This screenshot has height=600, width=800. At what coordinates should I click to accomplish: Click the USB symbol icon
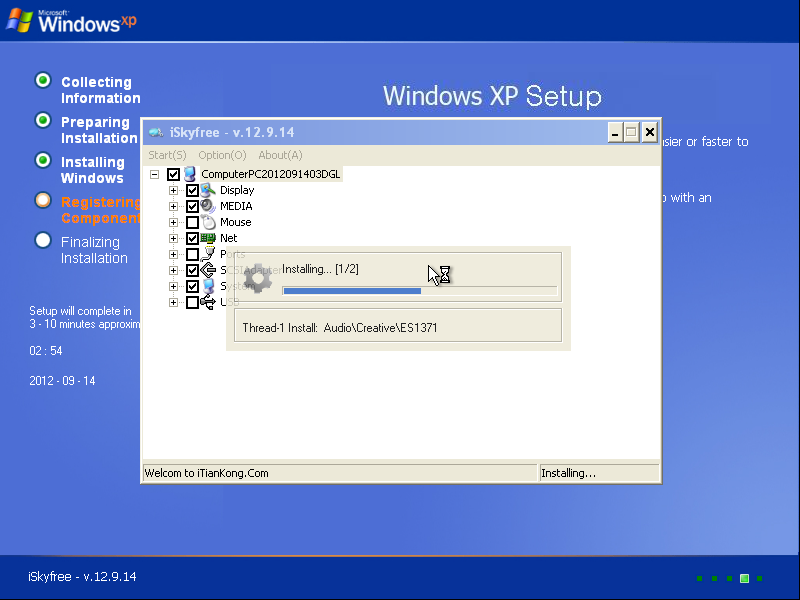click(x=208, y=302)
